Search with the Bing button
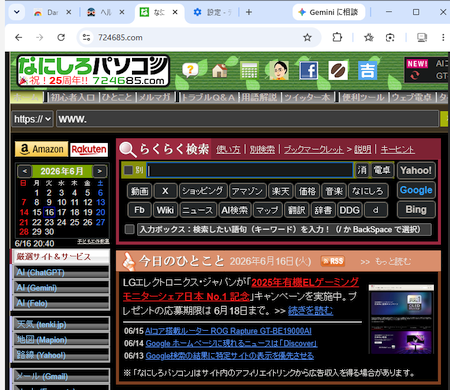 click(416, 210)
